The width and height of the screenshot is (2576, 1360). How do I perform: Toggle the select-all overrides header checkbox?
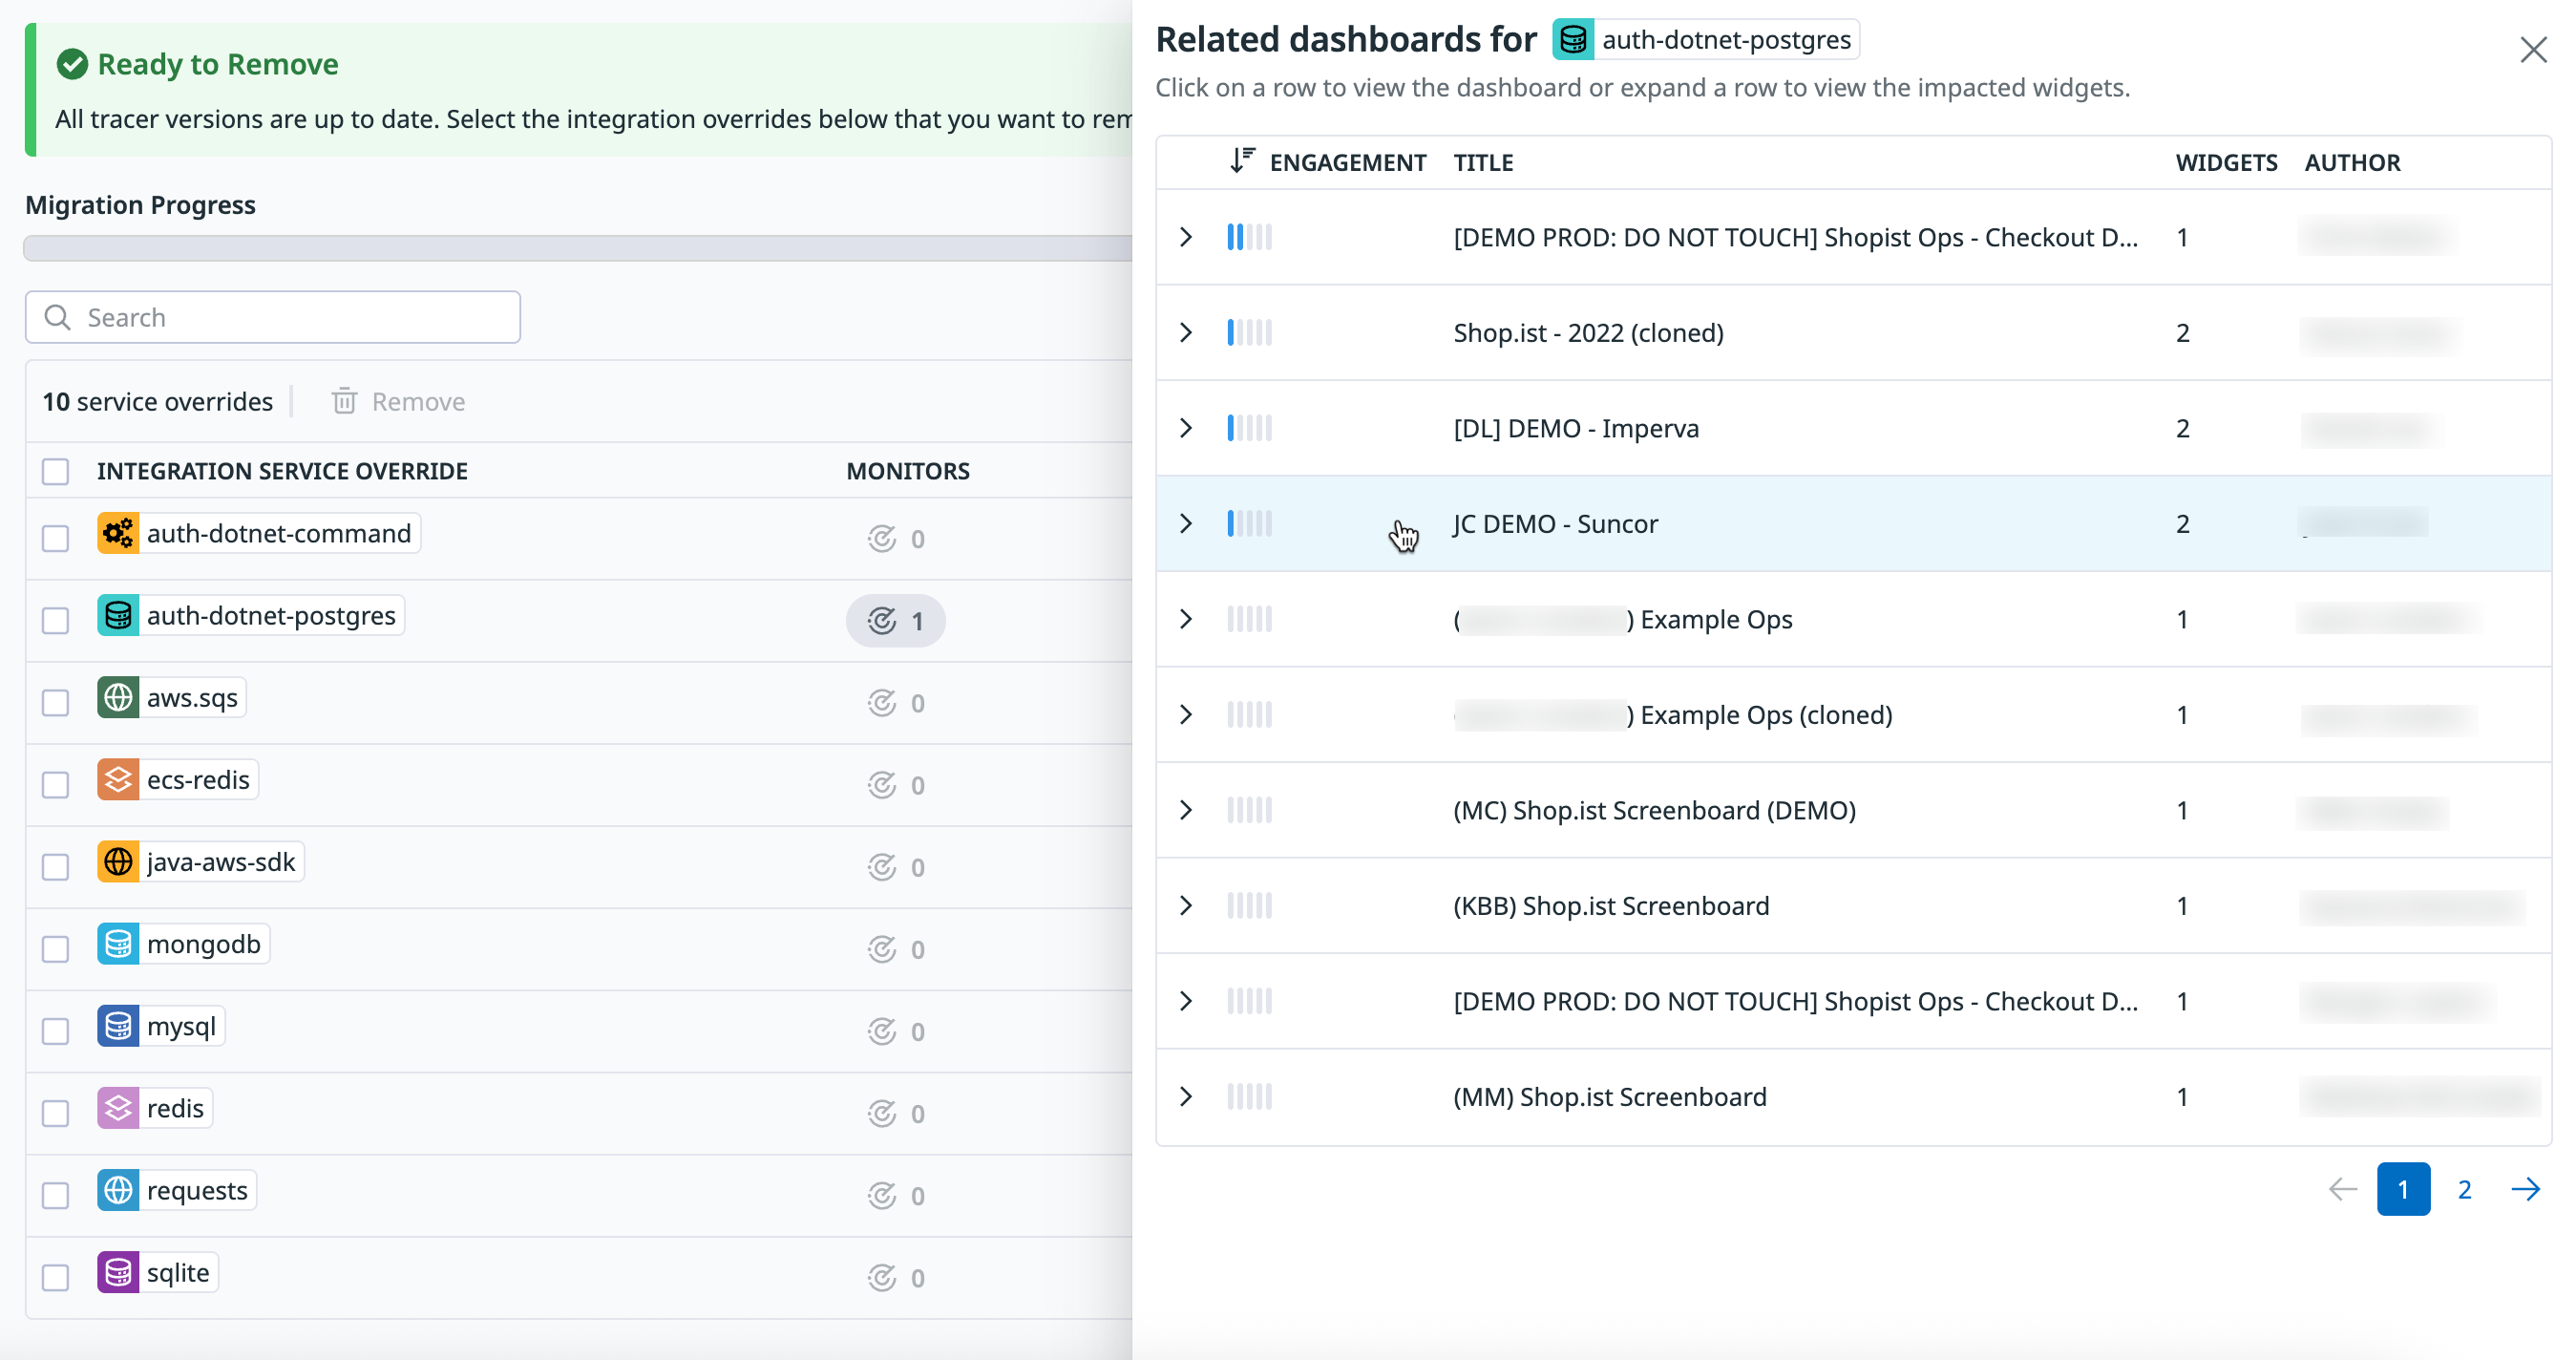(55, 471)
